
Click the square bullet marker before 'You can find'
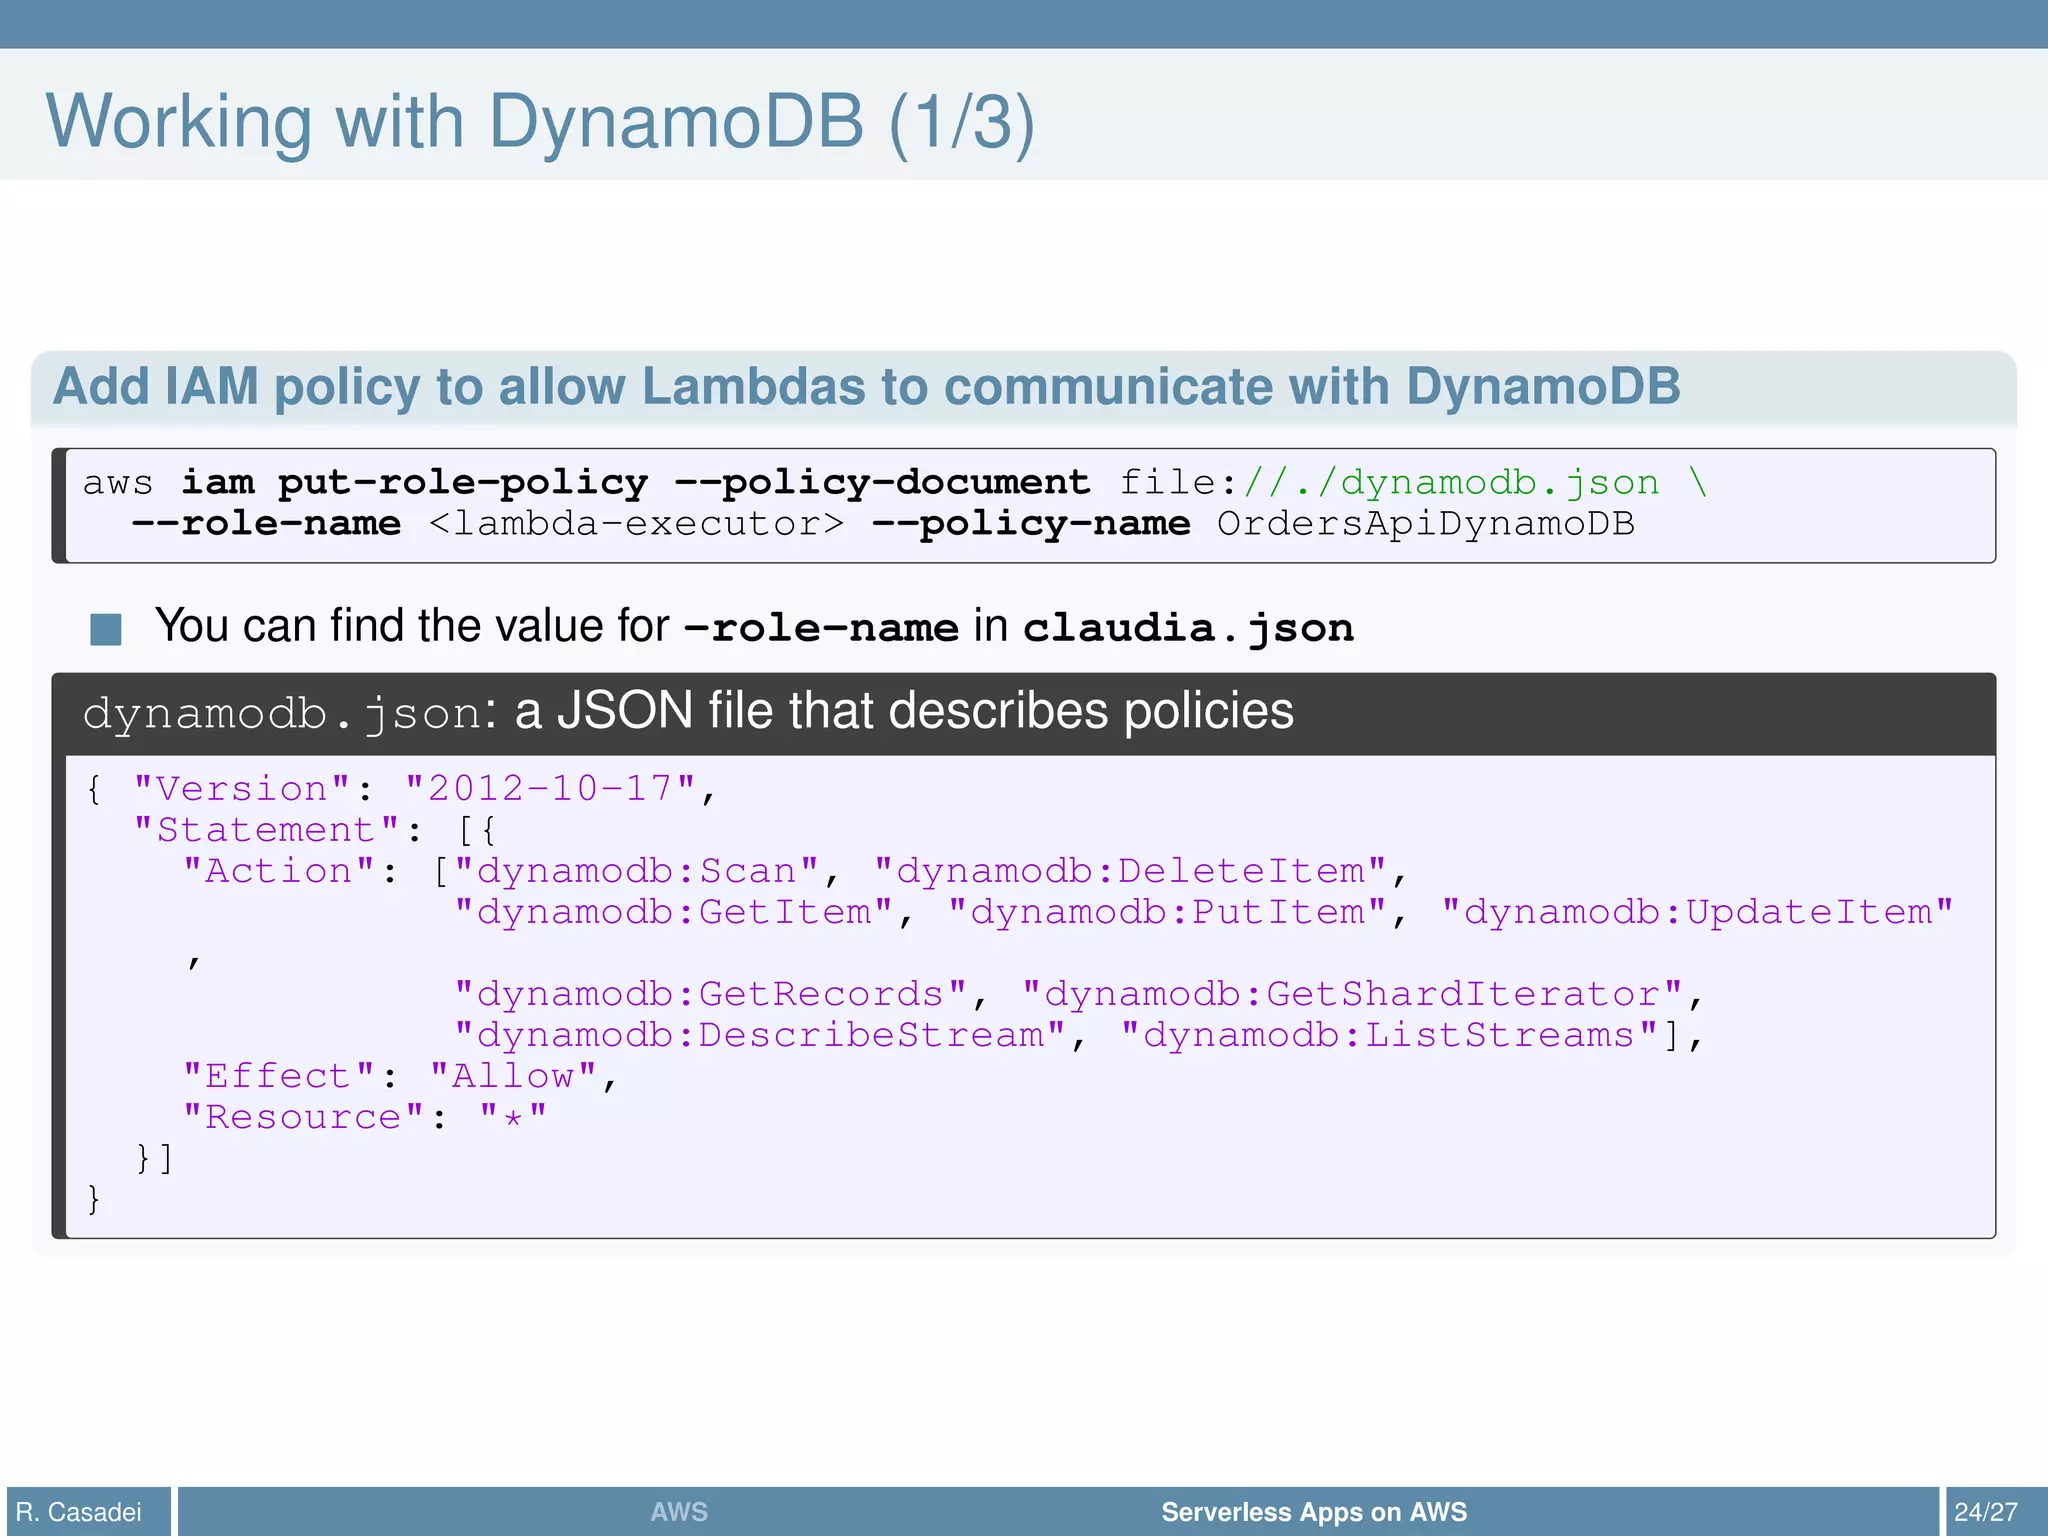click(x=106, y=629)
